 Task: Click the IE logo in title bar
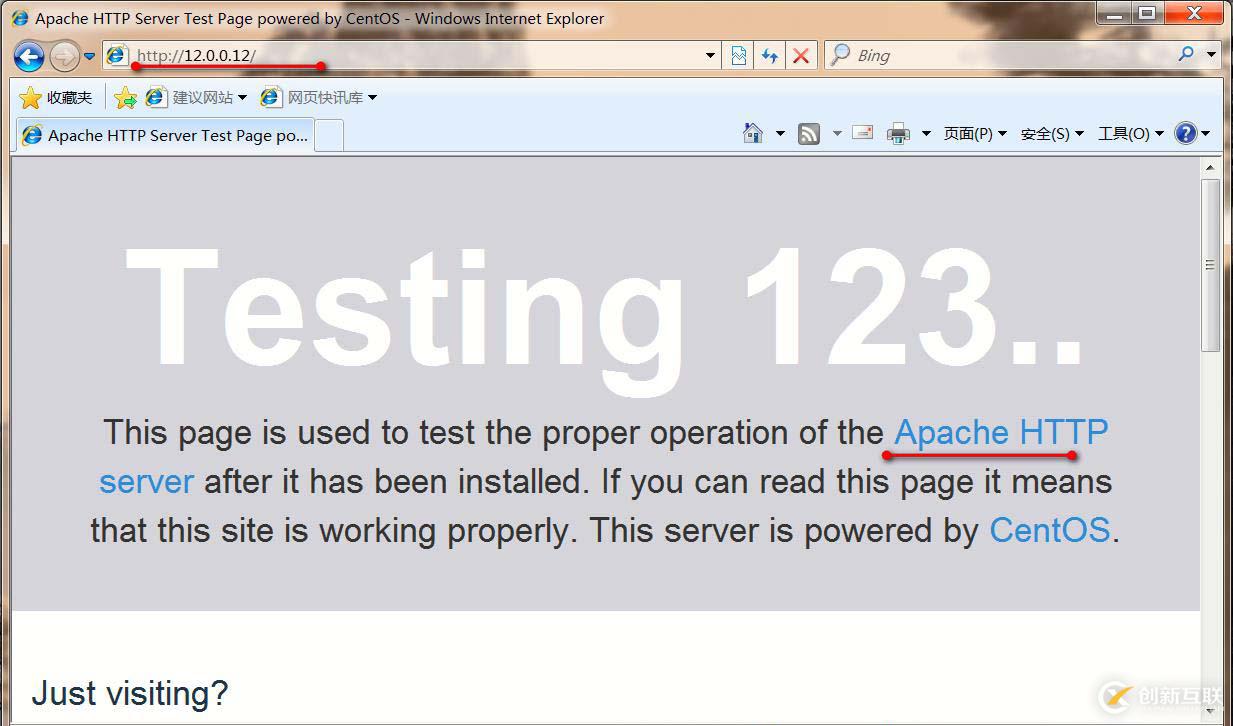pos(20,18)
